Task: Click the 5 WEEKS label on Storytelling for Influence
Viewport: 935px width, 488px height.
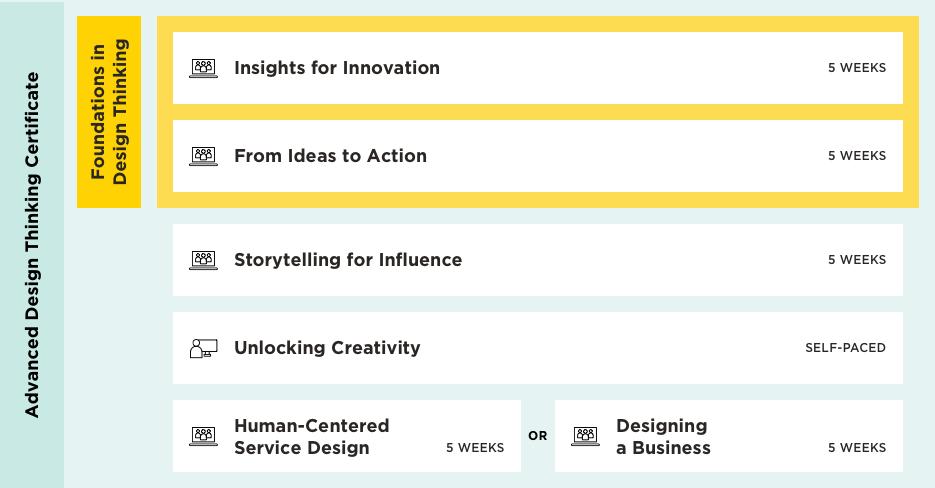Action: [x=856, y=260]
